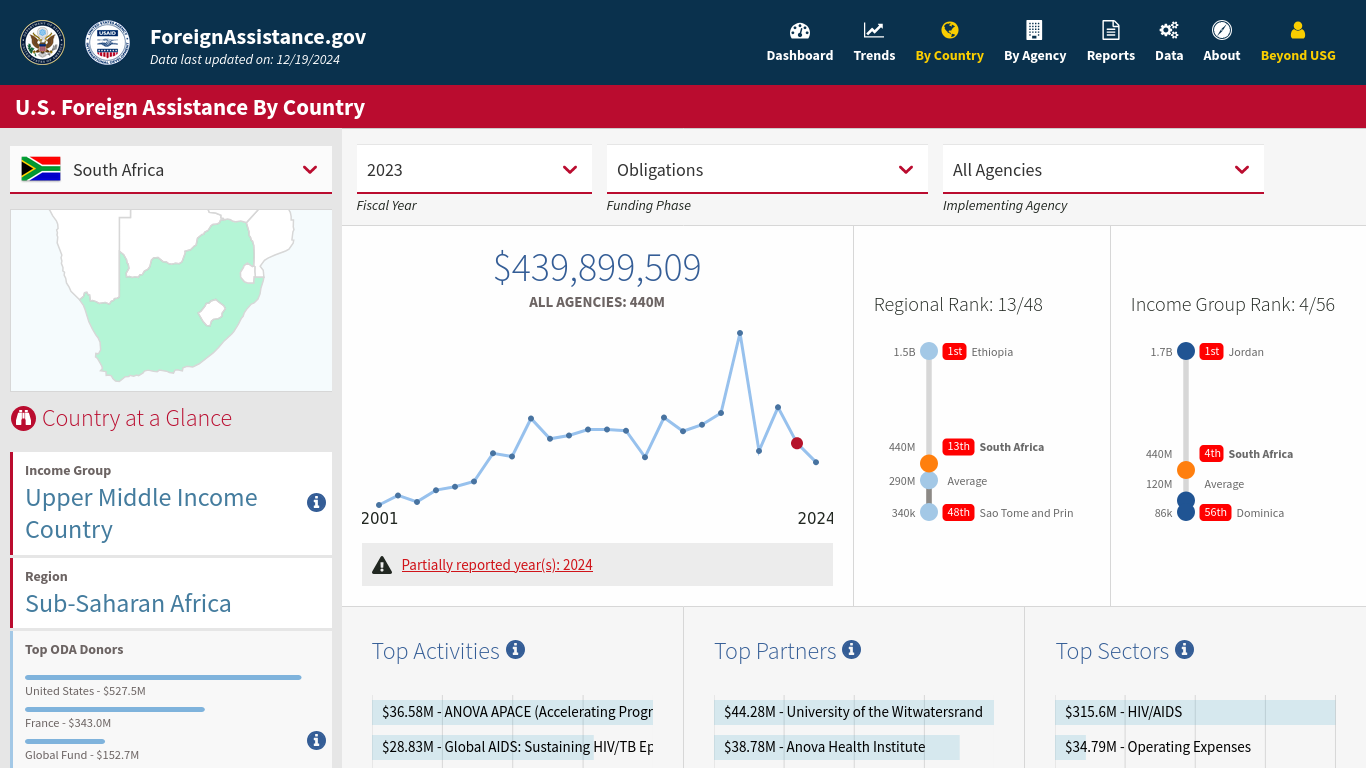Click the State Department seal logo
The width and height of the screenshot is (1366, 768).
42,43
